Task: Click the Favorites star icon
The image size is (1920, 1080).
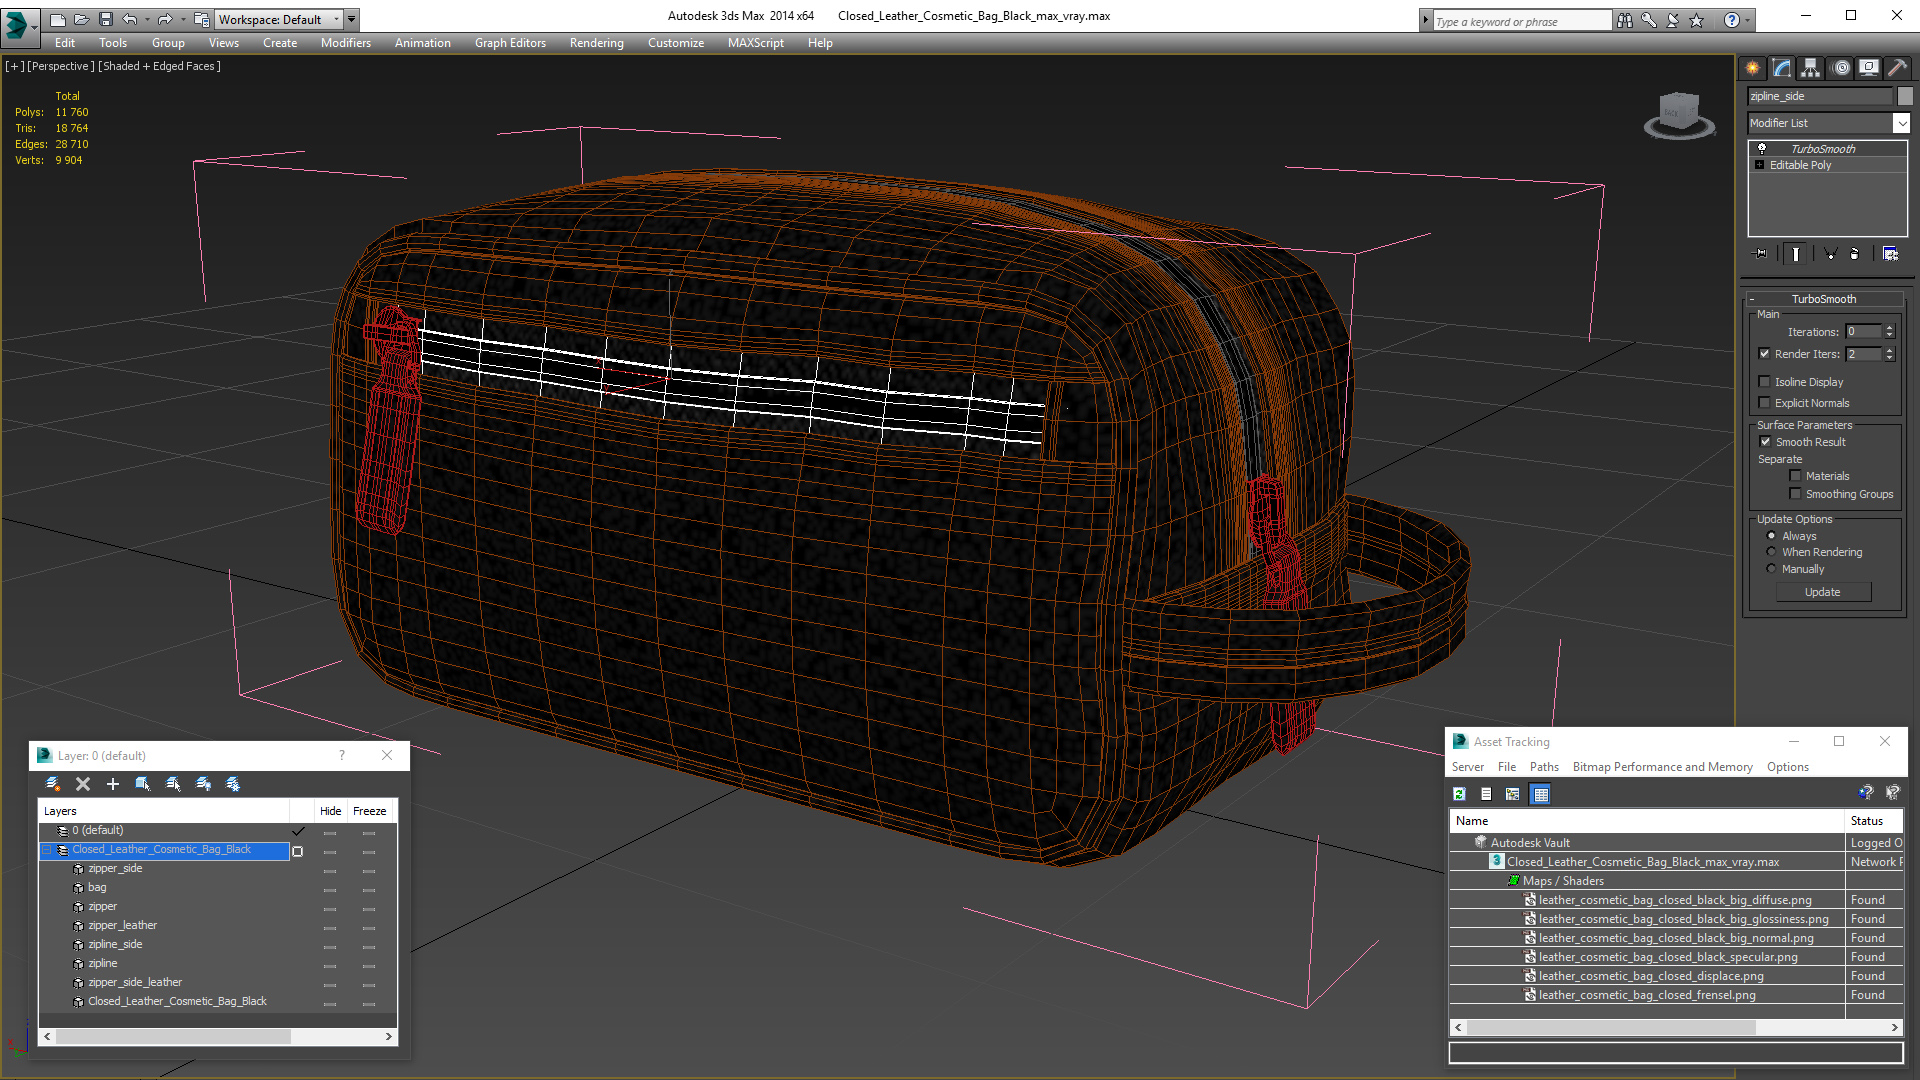Action: pos(1697,20)
